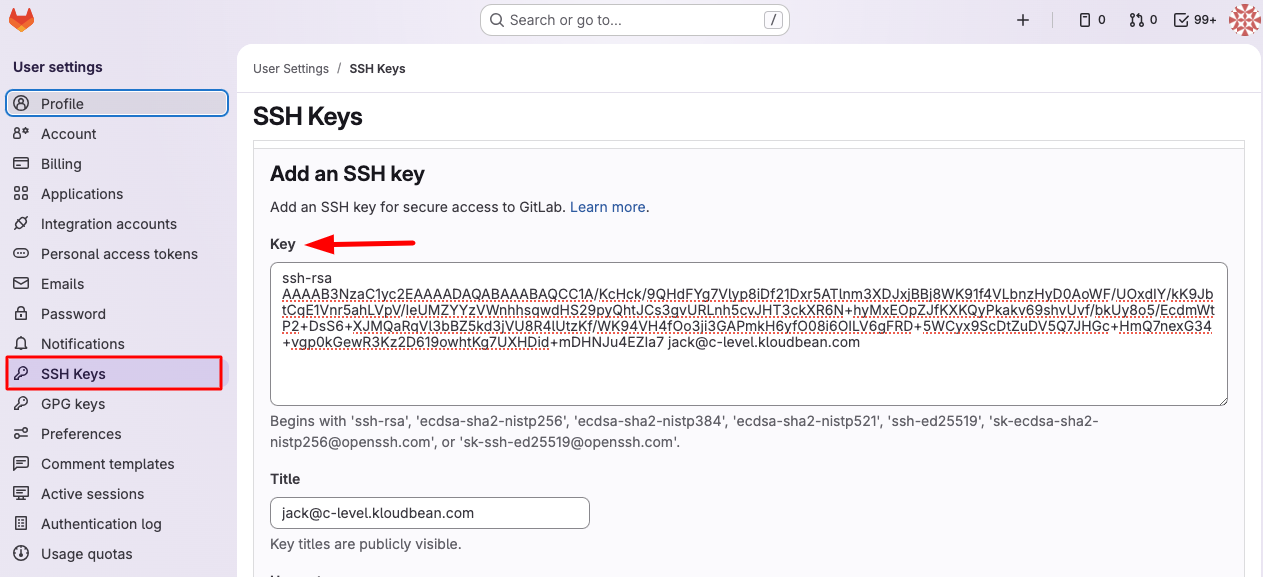Open the create new item plus icon
Image resolution: width=1263 pixels, height=577 pixels.
click(1022, 19)
